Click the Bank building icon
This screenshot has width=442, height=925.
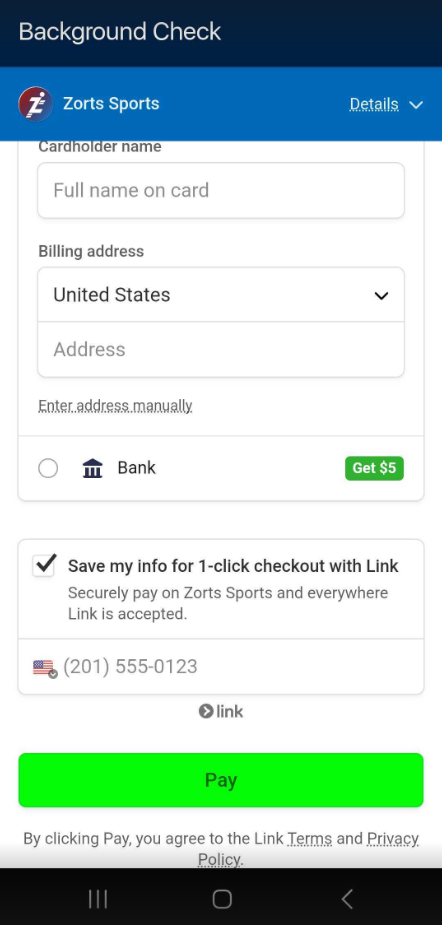coord(93,468)
